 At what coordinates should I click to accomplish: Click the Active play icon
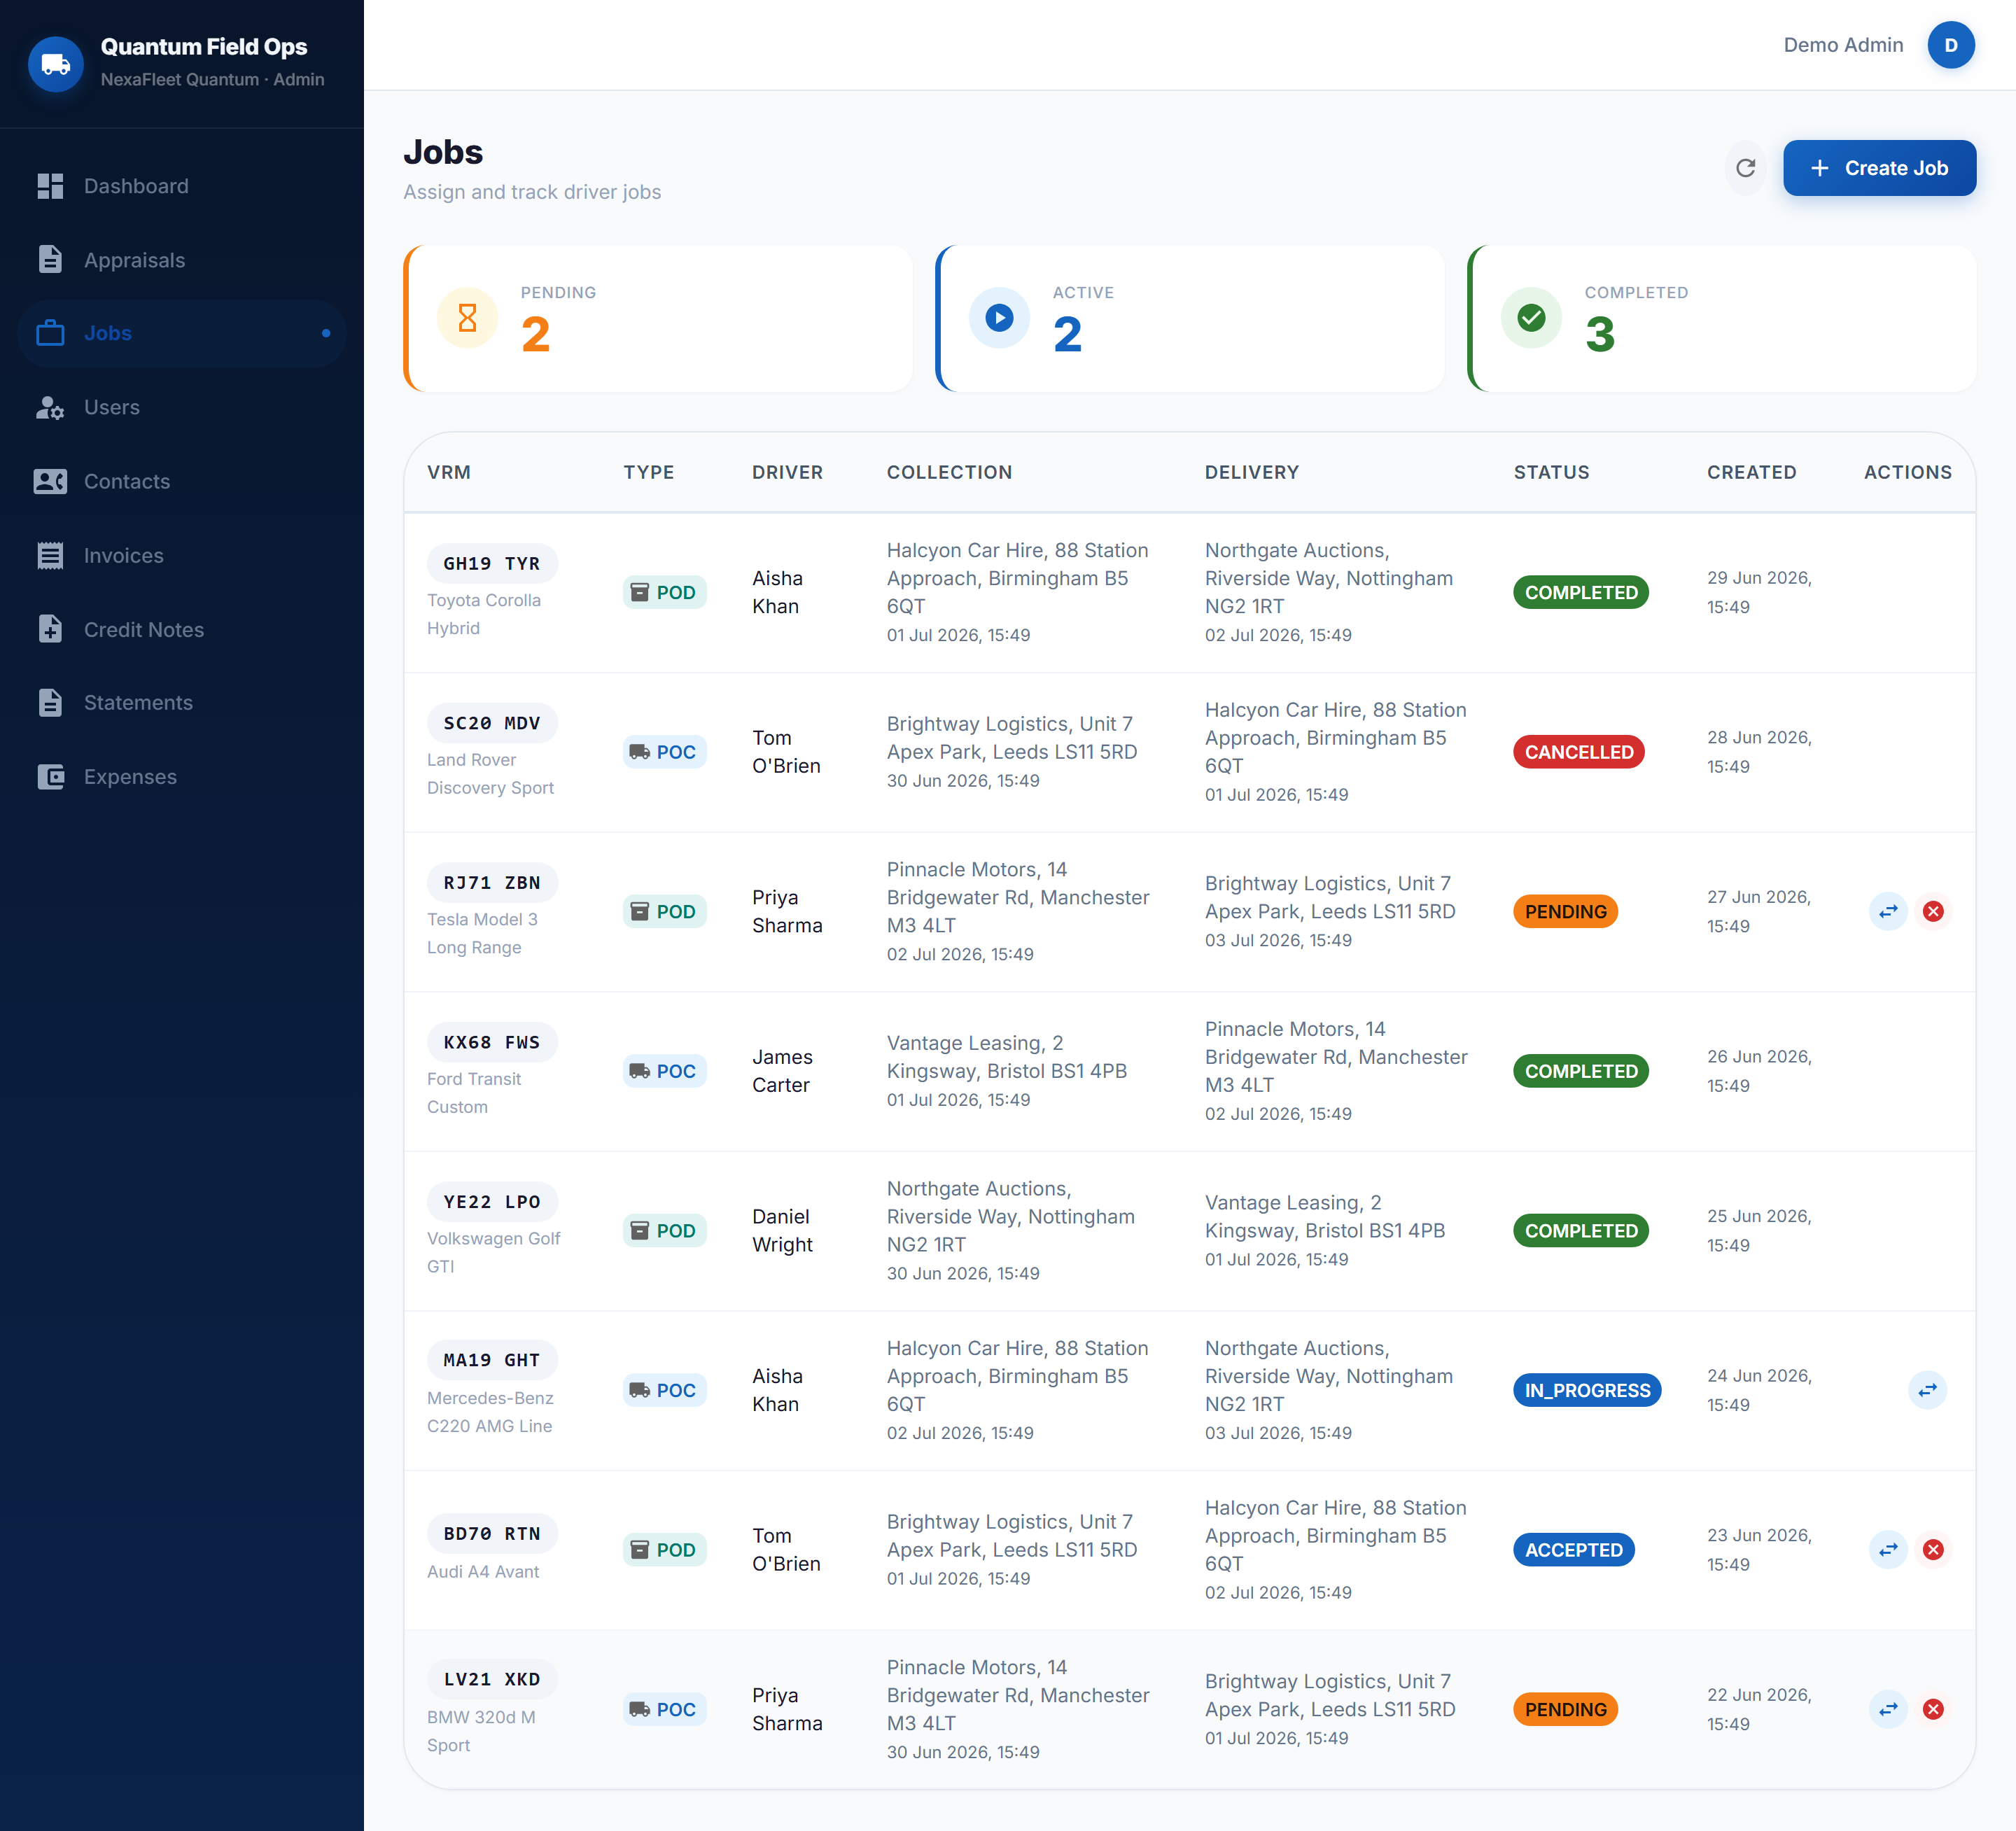coord(999,318)
